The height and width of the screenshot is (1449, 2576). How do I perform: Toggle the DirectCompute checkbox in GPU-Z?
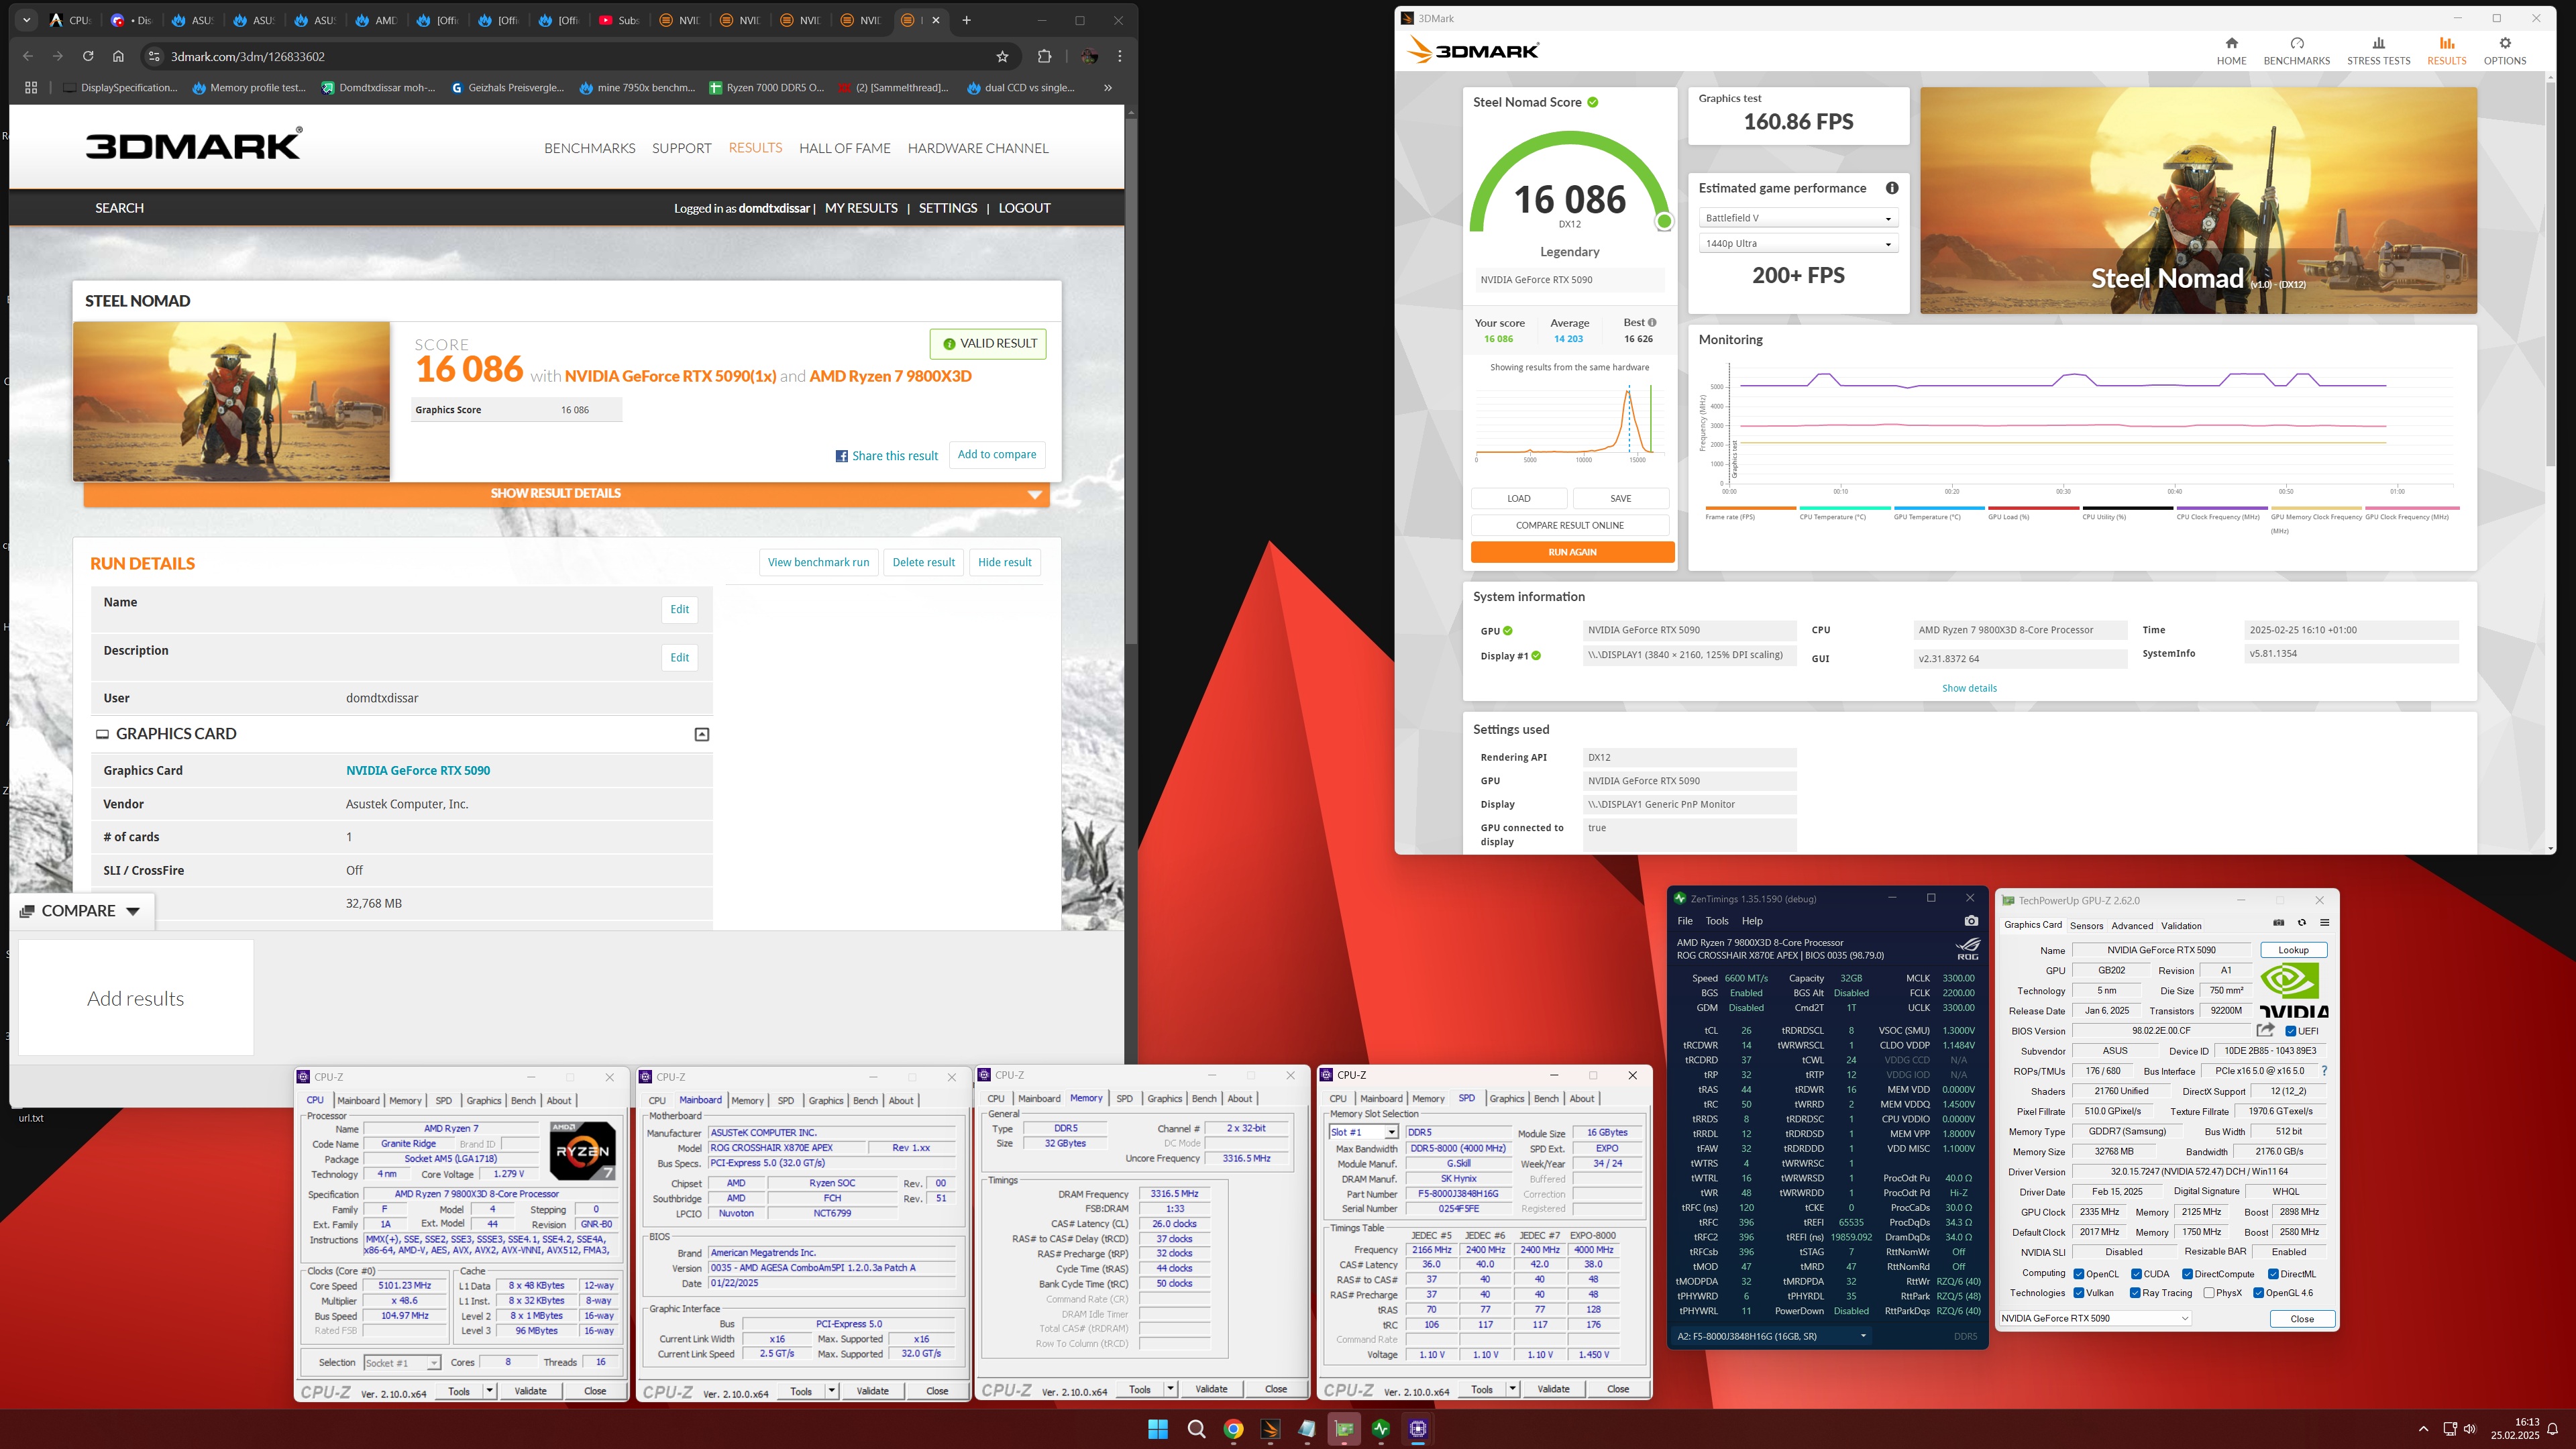pos(2188,1274)
